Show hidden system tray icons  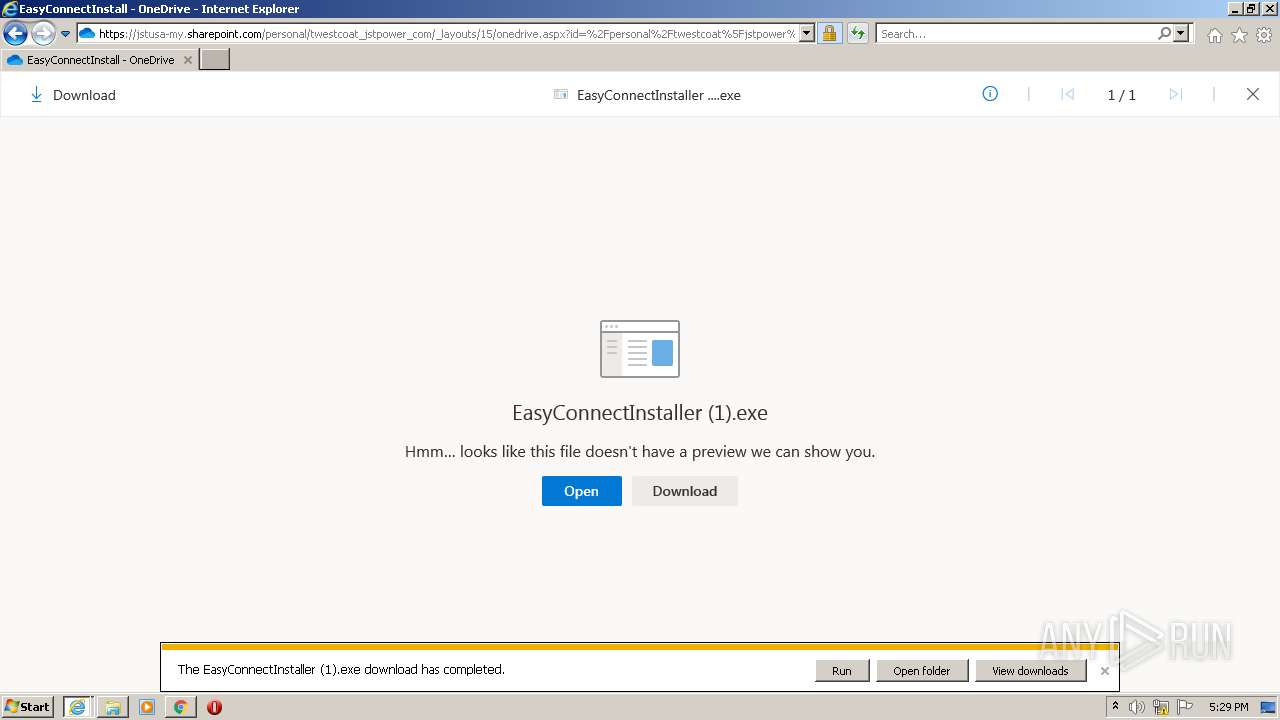click(1115, 707)
